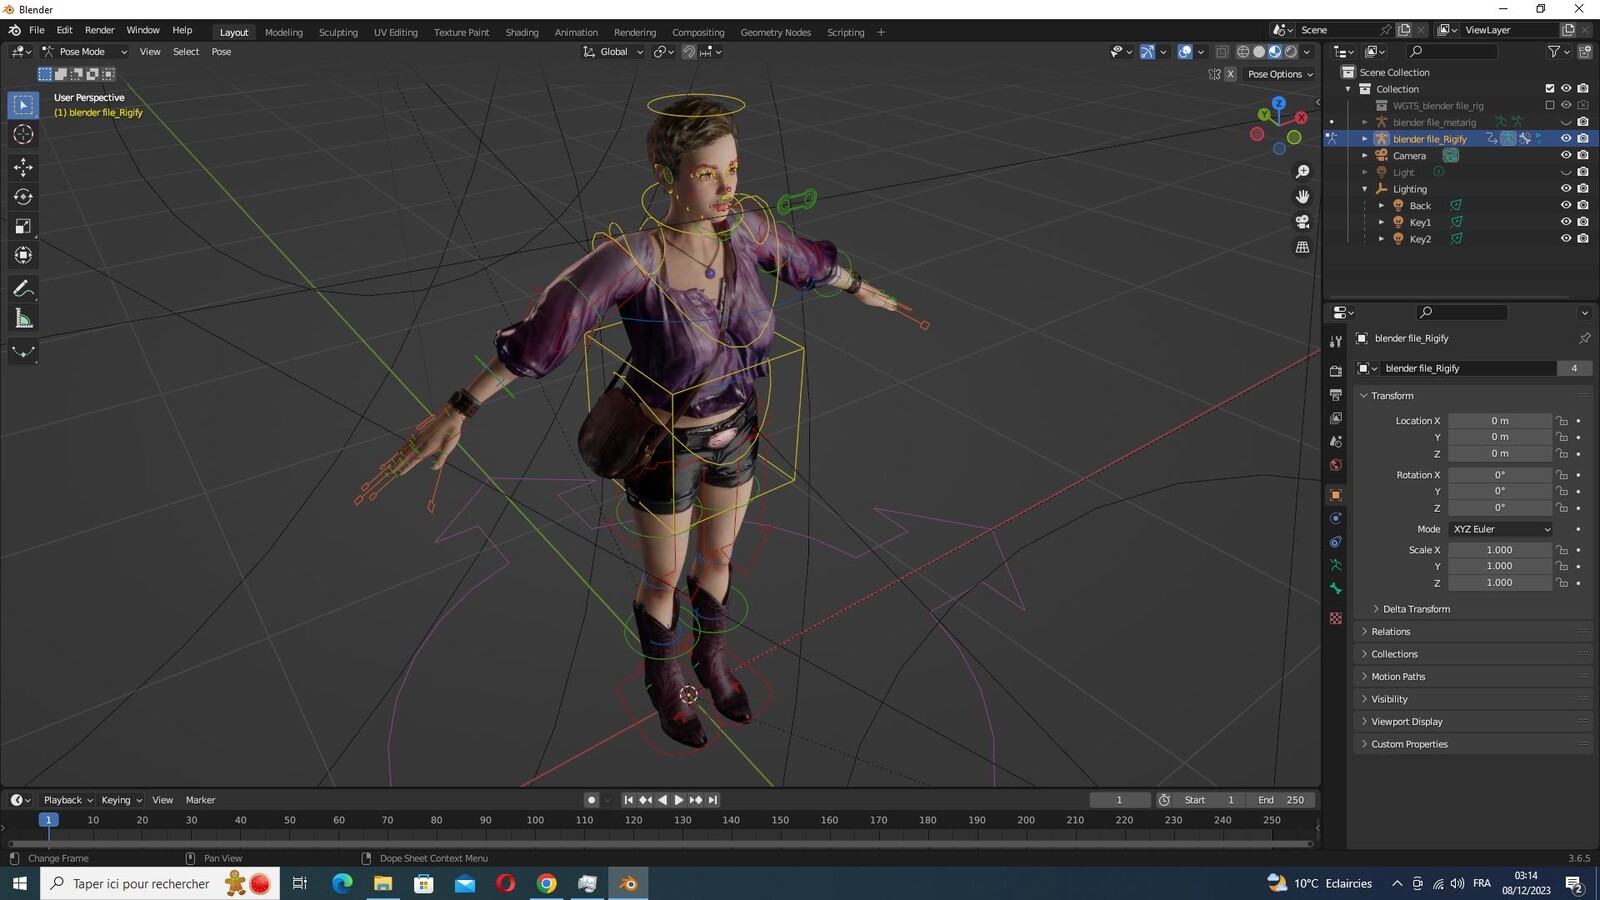
Task: Switch perspective/orthographic grid icon
Action: tap(1302, 247)
